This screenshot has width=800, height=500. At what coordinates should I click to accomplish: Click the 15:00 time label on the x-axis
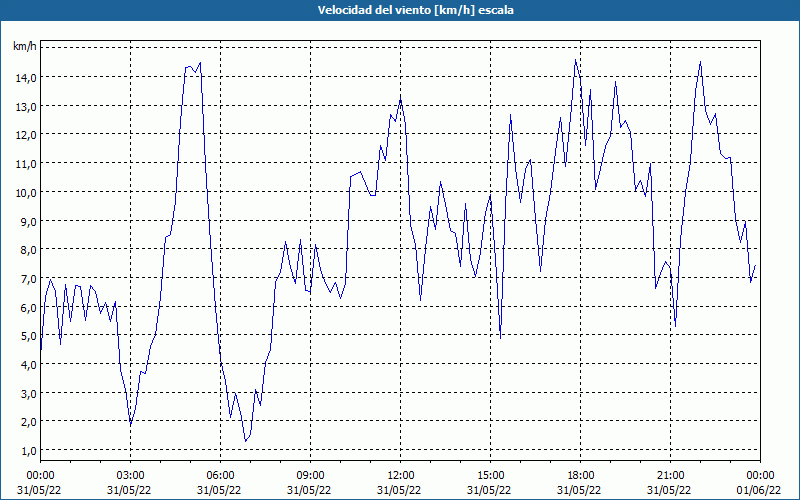coord(490,476)
